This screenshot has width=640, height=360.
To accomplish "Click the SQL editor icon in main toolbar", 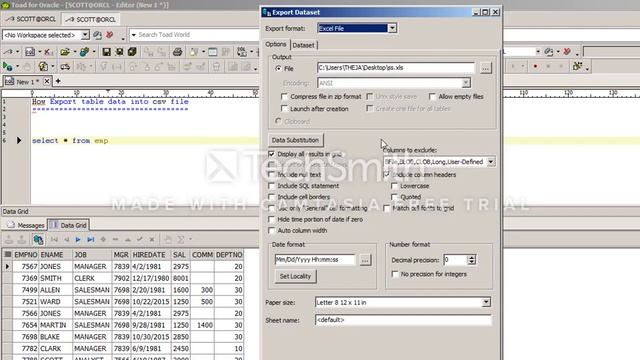I will [x=30, y=52].
